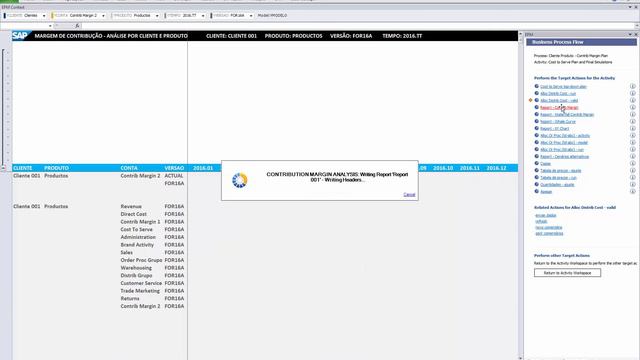This screenshot has height=360, width=640.
Task: Expand the Name Box dropdown arrow
Action: (x=50, y=26)
